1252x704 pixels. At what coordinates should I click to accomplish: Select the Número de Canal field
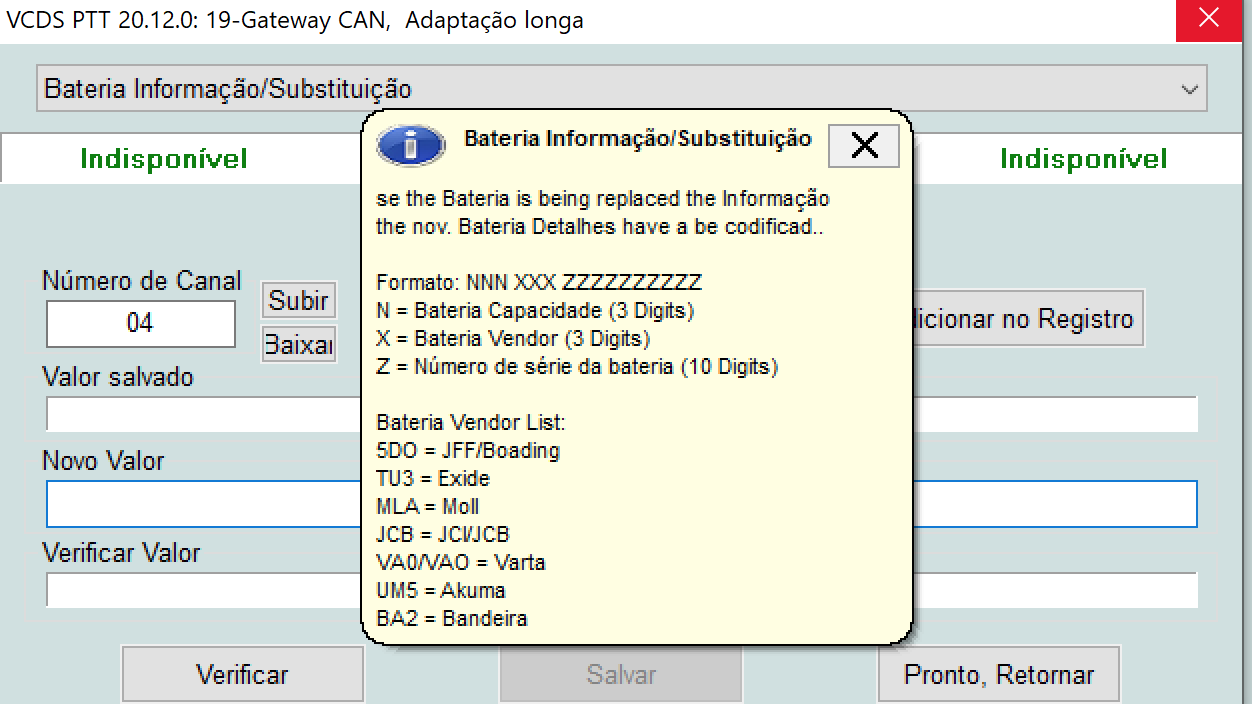point(140,324)
